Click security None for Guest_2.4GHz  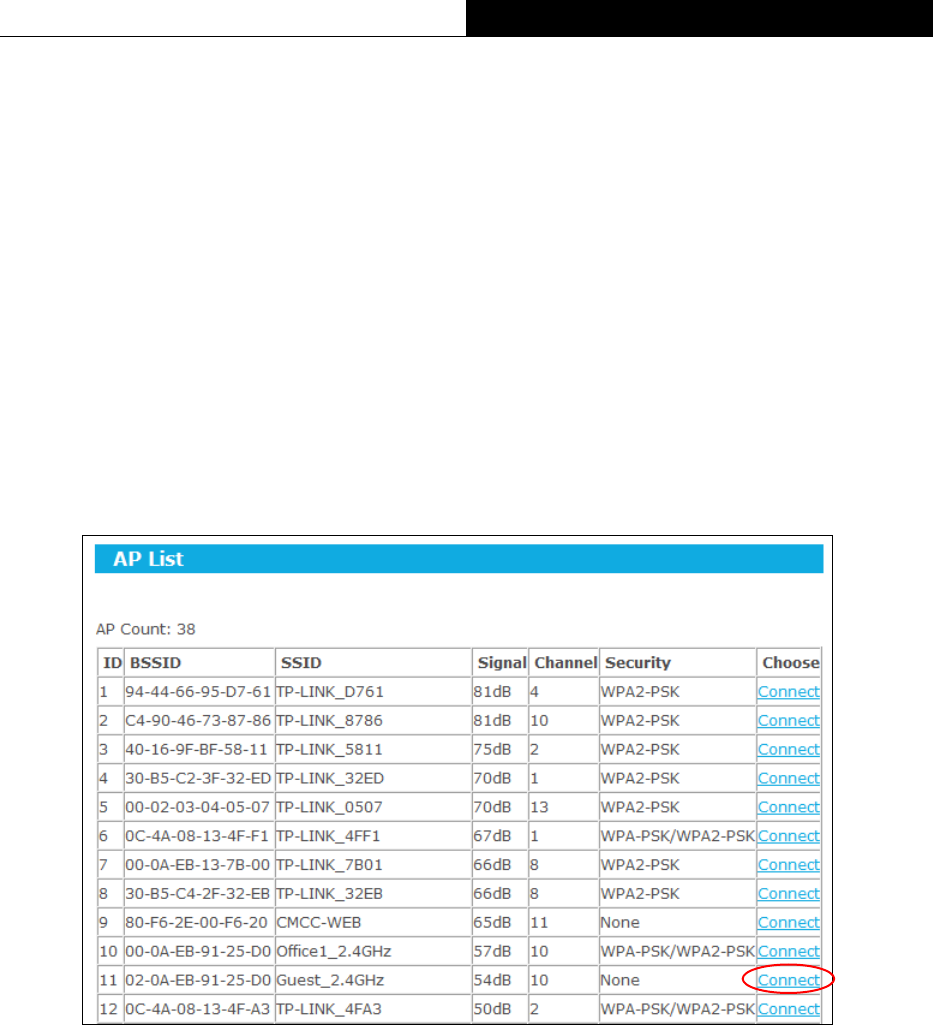(620, 979)
